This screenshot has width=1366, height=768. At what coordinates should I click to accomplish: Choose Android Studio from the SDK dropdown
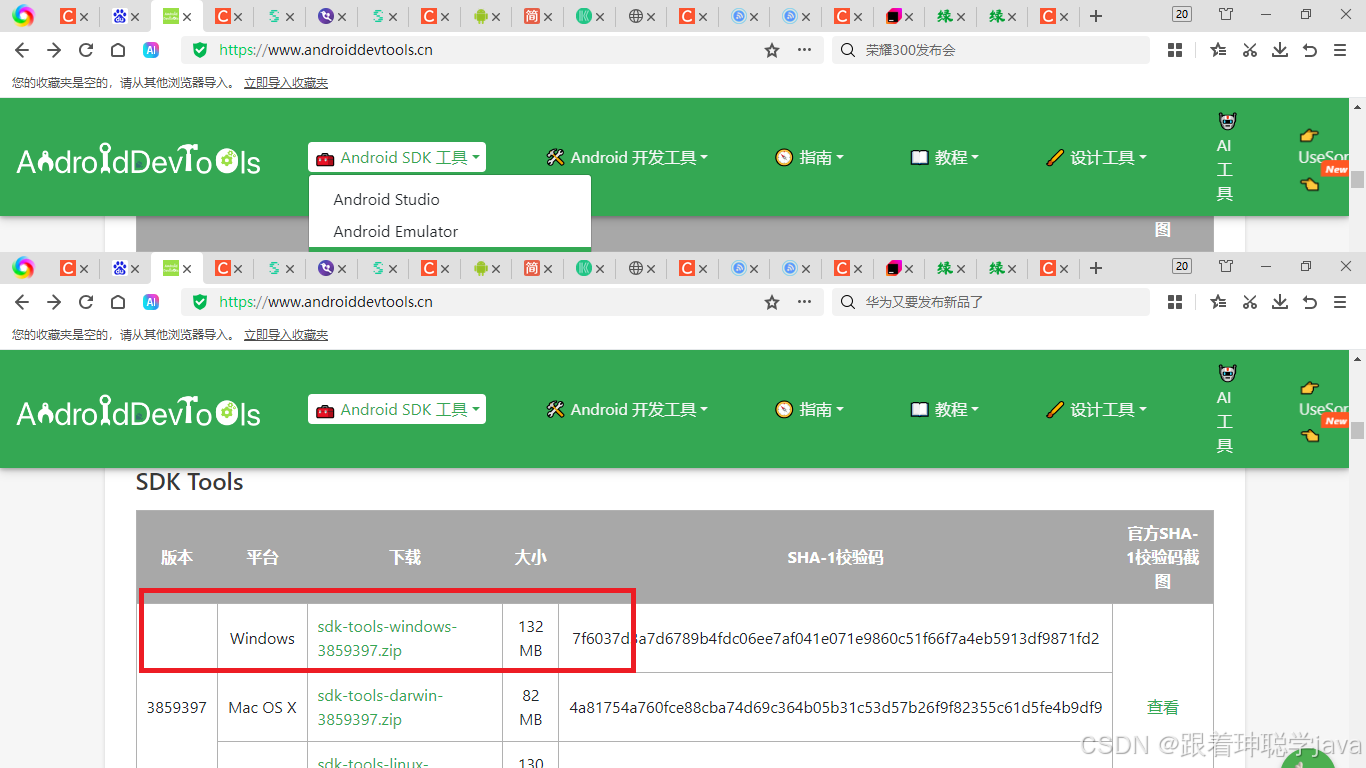click(x=386, y=199)
